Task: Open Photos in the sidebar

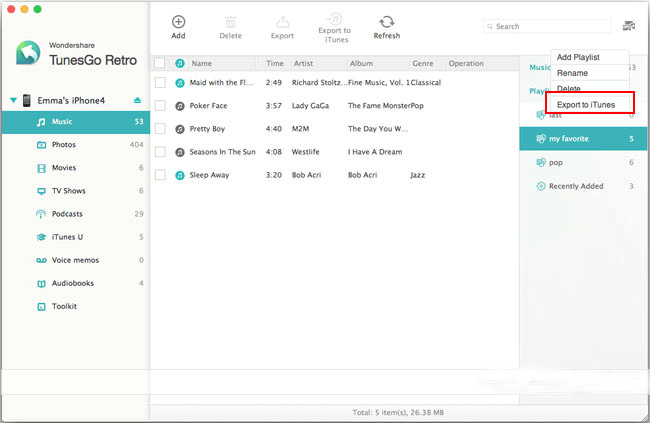Action: (x=75, y=145)
